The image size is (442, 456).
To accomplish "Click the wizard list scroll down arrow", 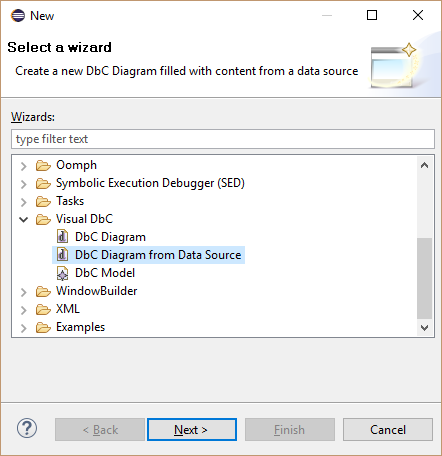I will [x=424, y=328].
